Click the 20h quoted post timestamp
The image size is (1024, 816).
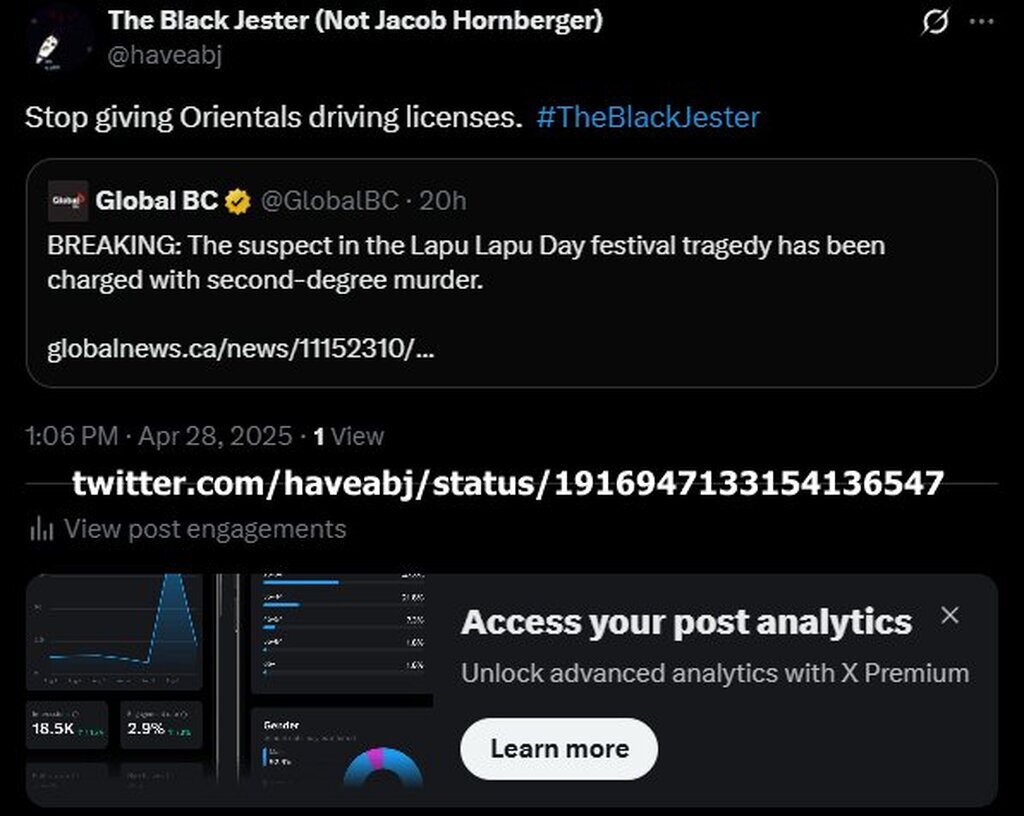443,201
